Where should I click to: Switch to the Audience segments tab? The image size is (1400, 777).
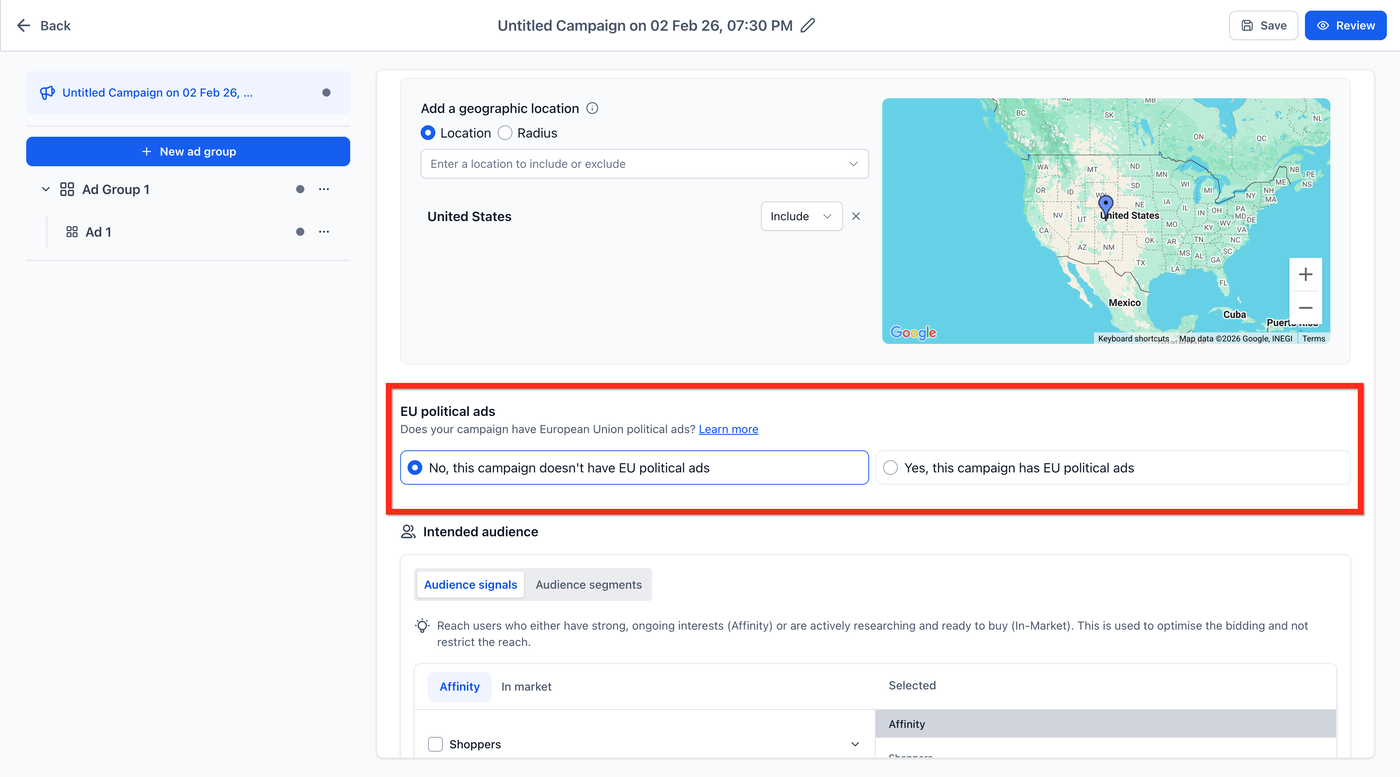coord(588,585)
